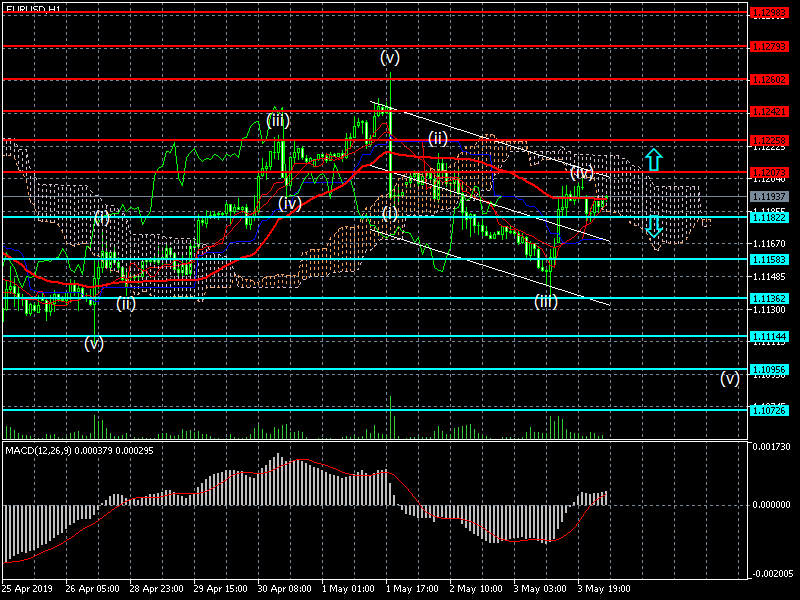
Task: Click the cyan up arrow object
Action: [x=654, y=160]
